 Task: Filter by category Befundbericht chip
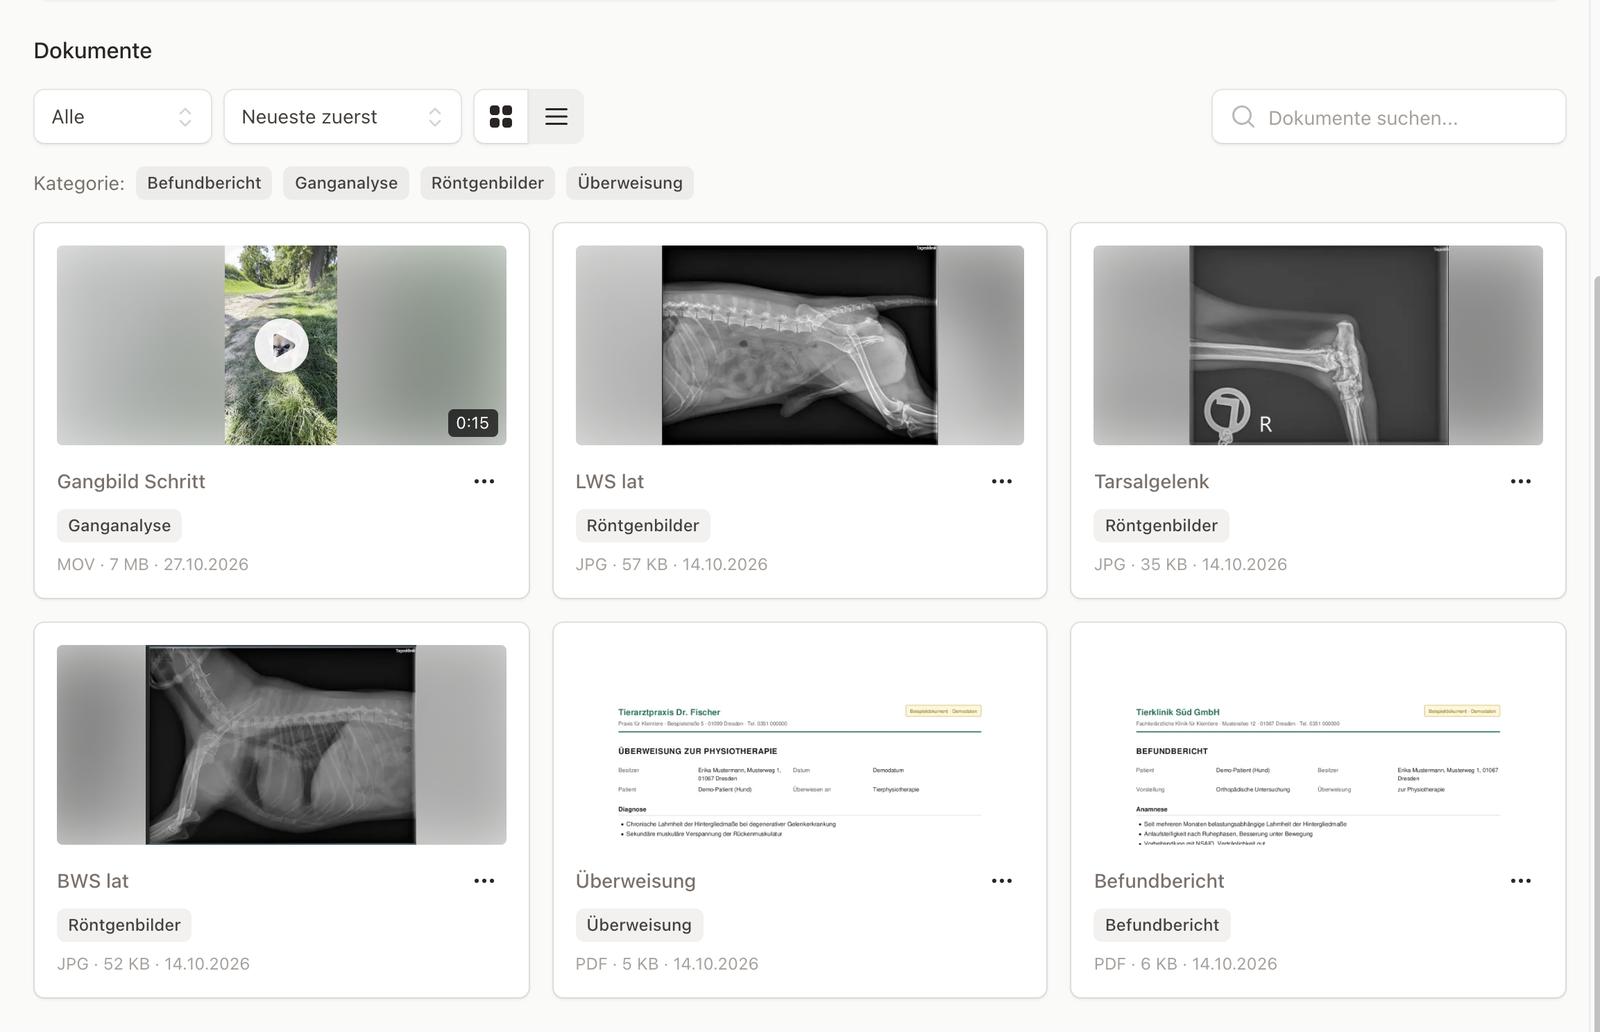pyautogui.click(x=204, y=183)
